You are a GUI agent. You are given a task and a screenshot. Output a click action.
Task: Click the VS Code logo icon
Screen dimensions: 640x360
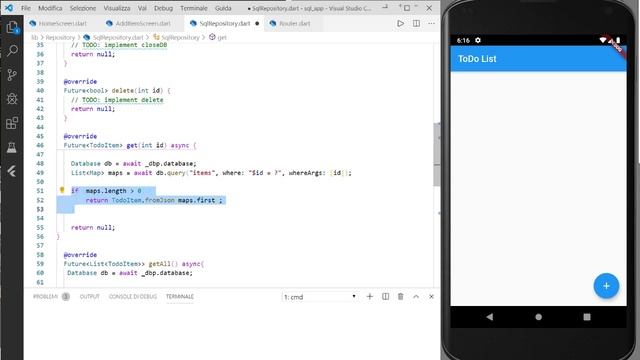[8, 8]
